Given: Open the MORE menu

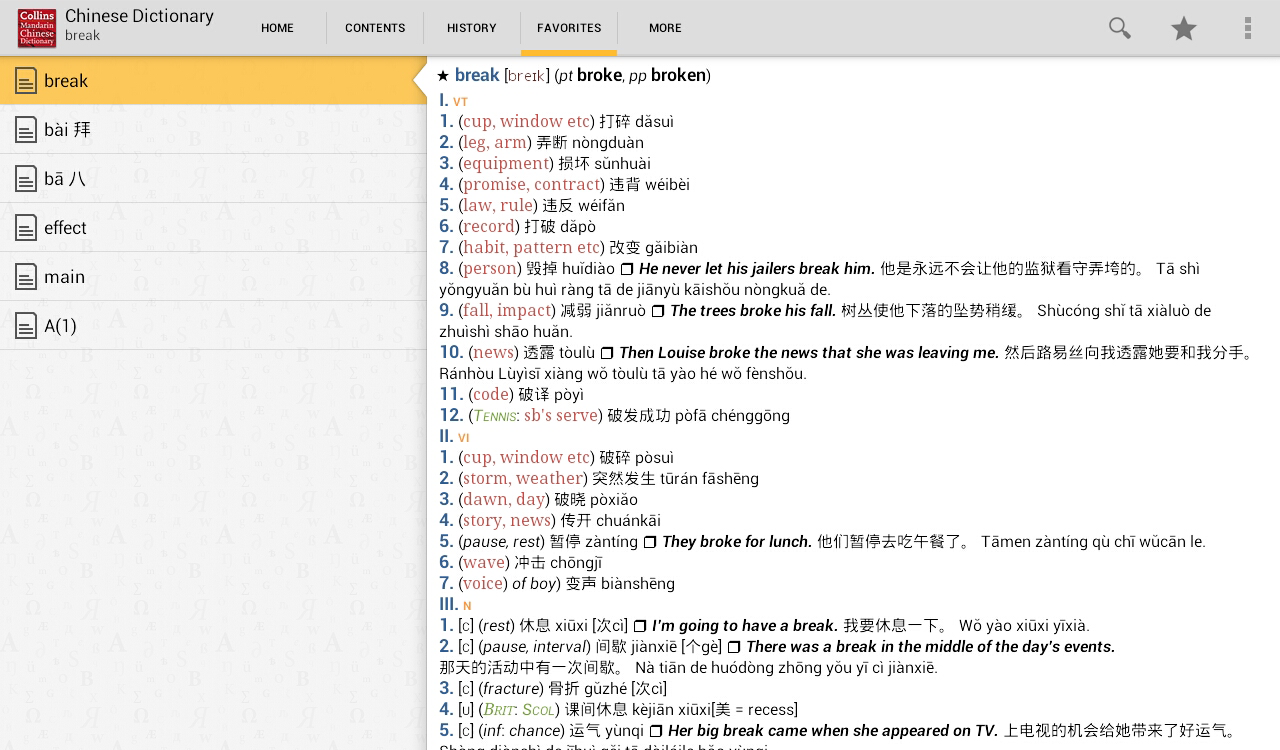Looking at the screenshot, I should coord(665,28).
